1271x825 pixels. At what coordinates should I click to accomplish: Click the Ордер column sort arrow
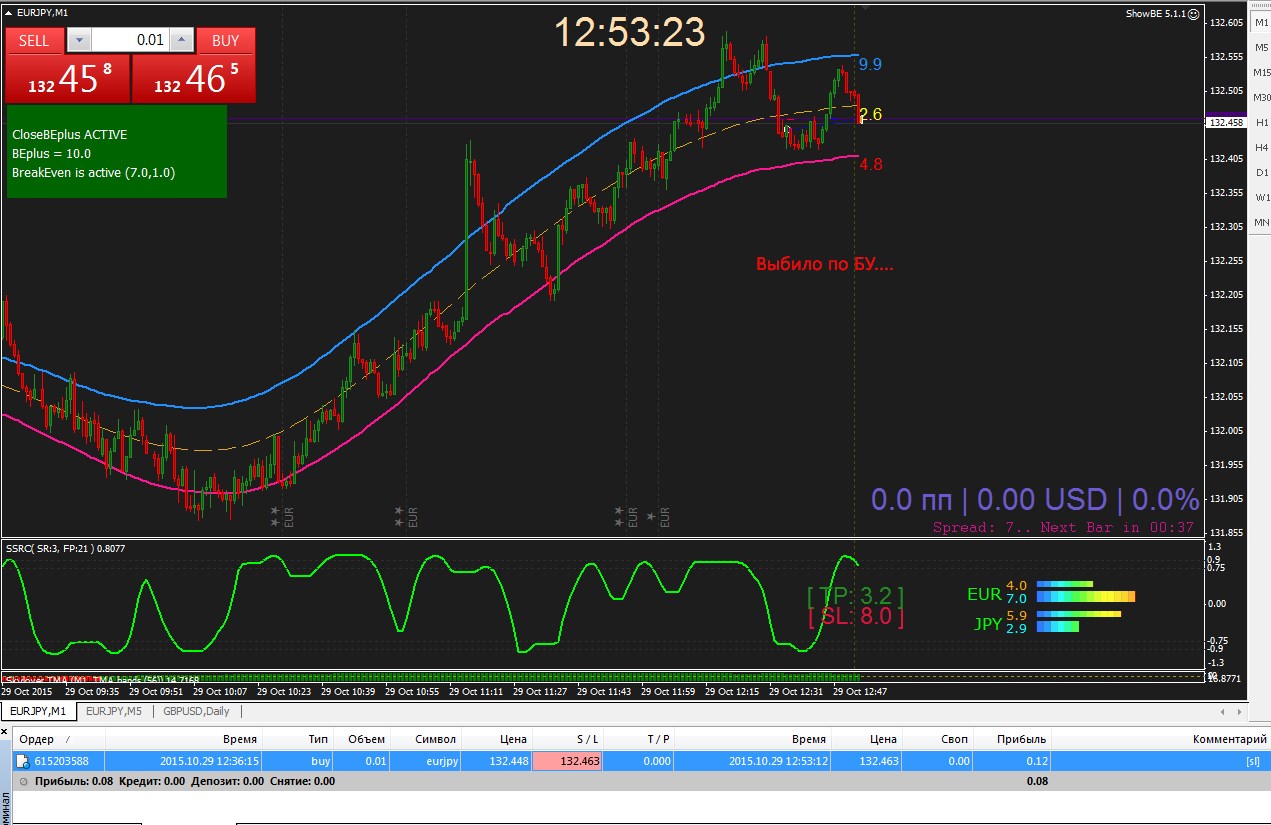68,739
